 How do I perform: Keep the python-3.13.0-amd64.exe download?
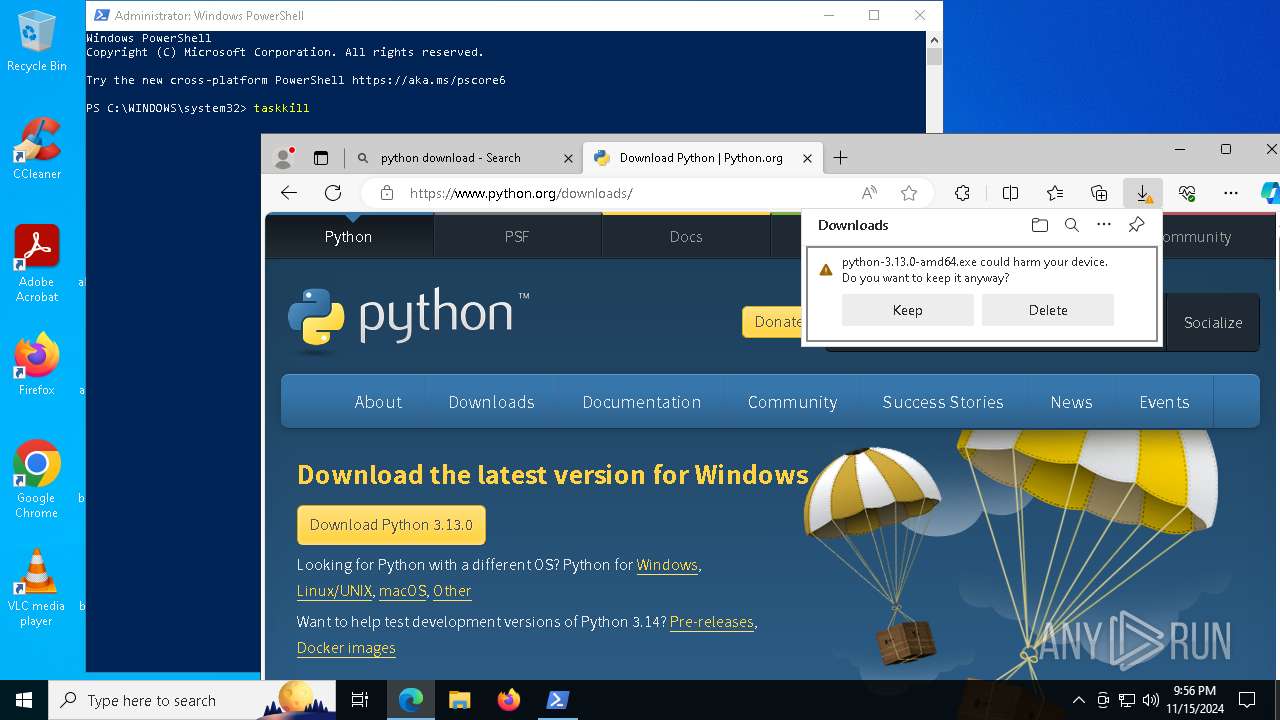[x=907, y=310]
